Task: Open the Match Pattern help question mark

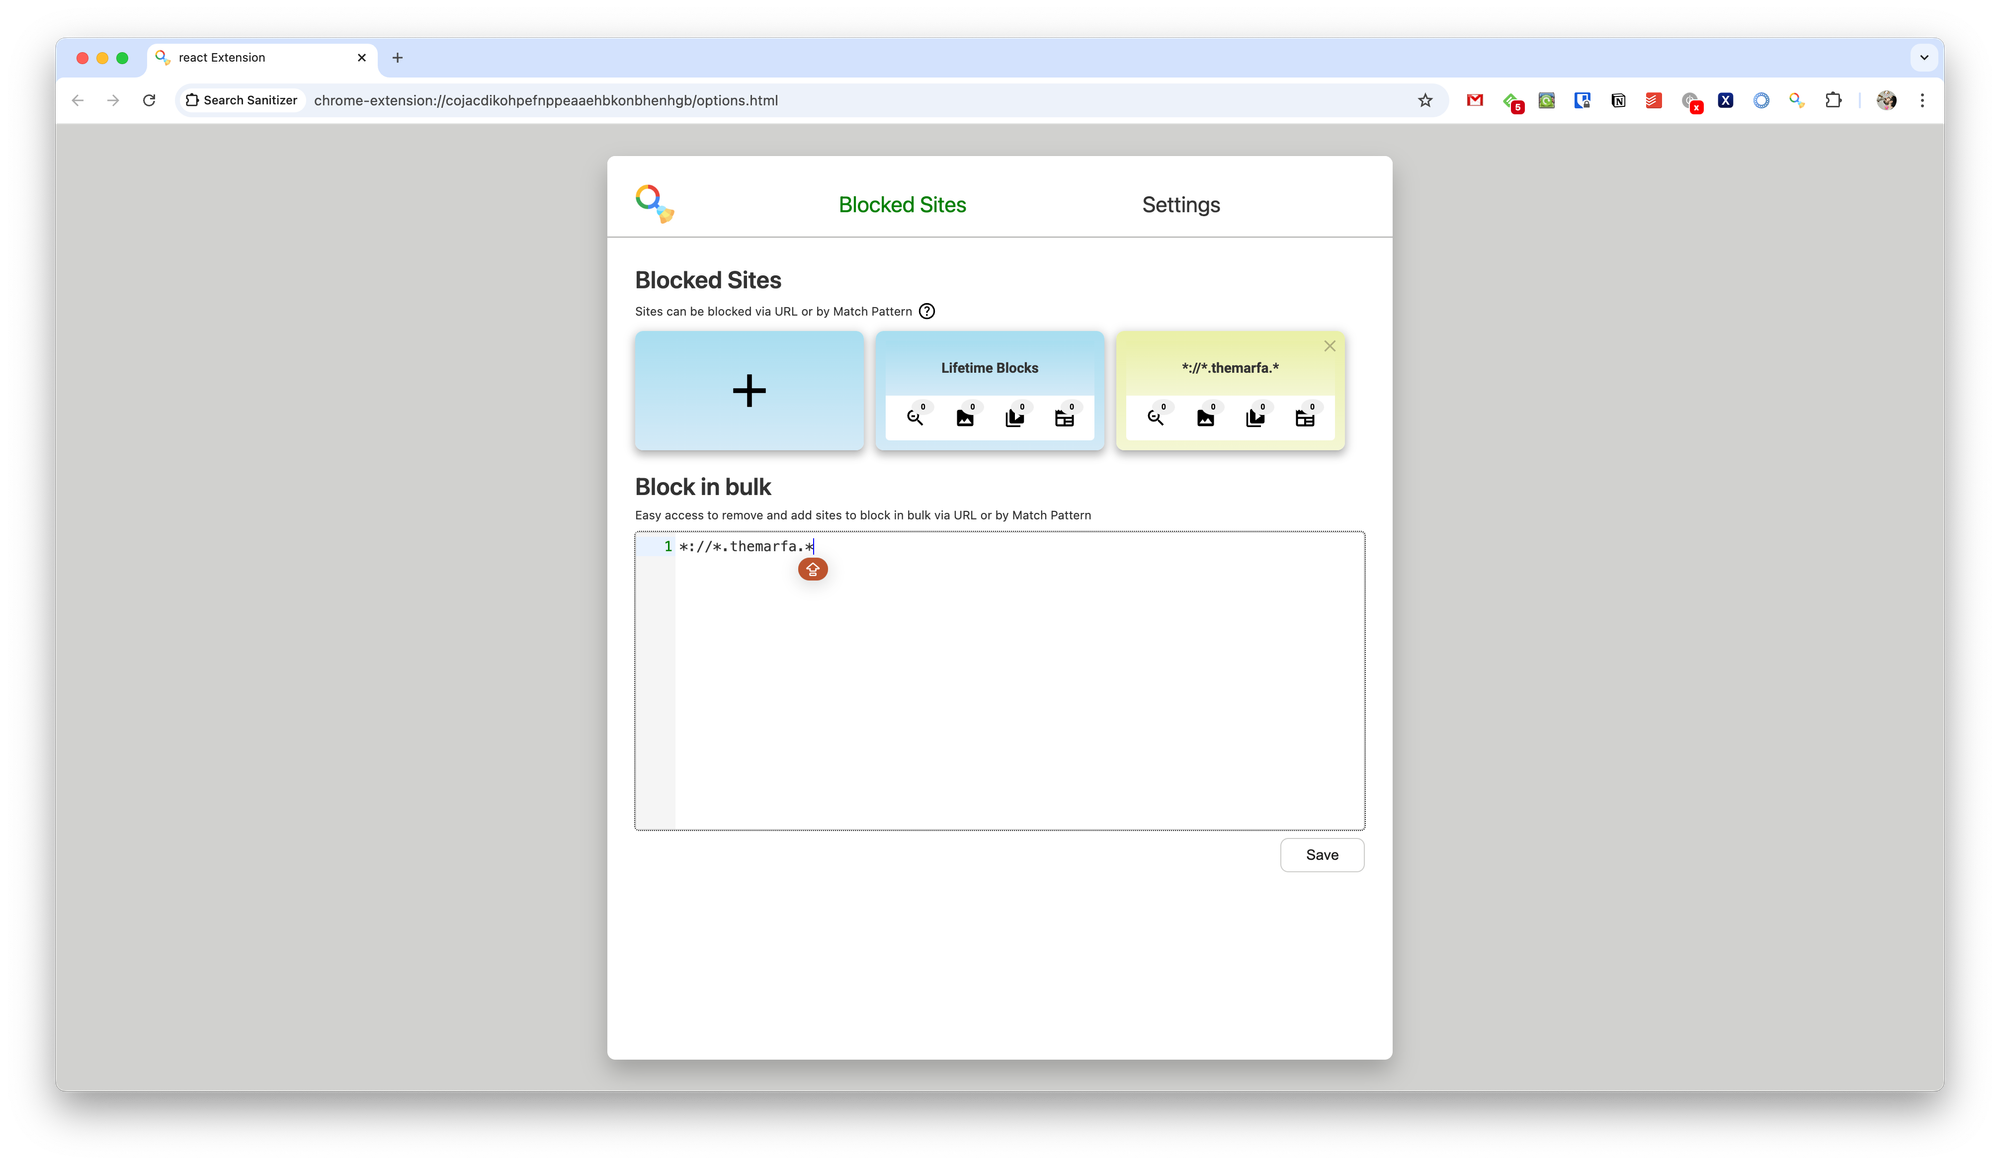Action: 927,311
